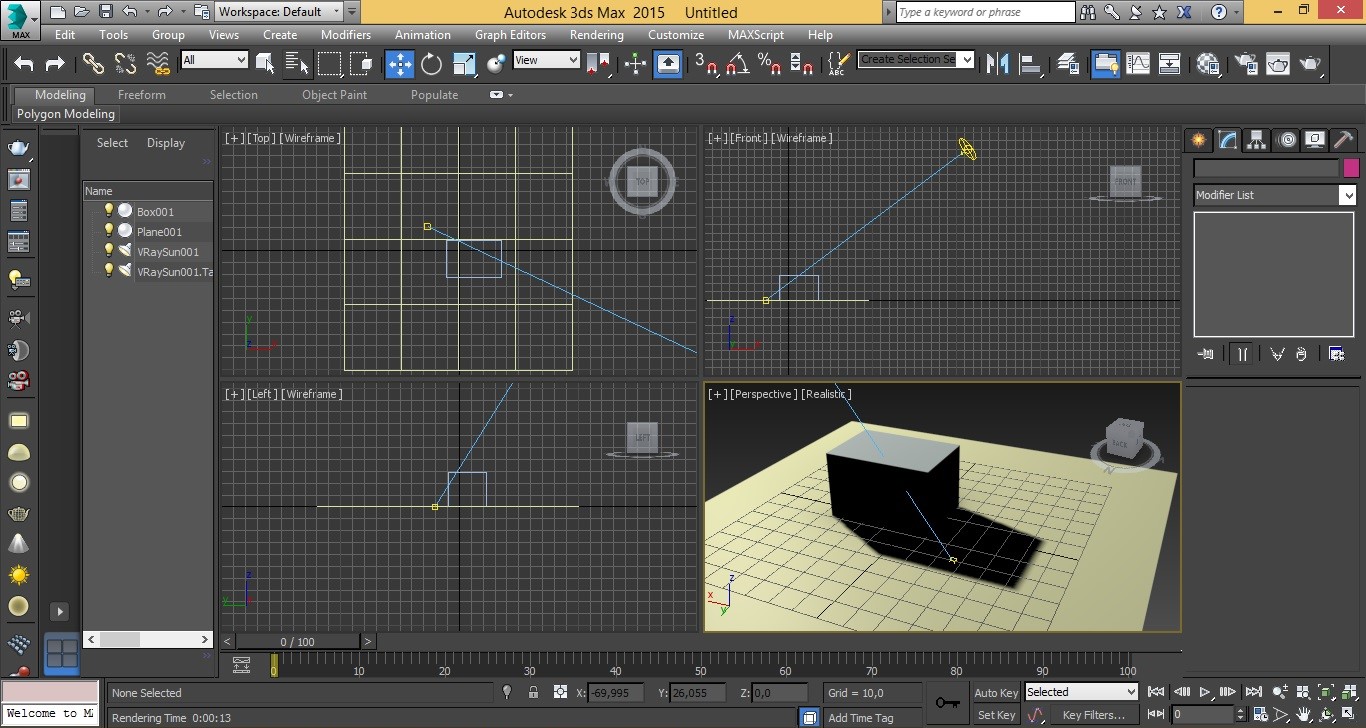Image resolution: width=1366 pixels, height=728 pixels.
Task: Toggle visibility bulb for Box001
Action: pos(109,210)
